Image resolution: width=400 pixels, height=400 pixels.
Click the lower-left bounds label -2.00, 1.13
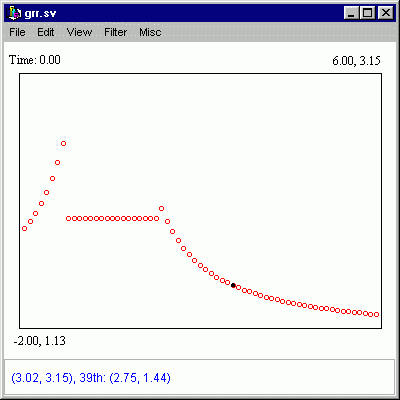click(40, 341)
